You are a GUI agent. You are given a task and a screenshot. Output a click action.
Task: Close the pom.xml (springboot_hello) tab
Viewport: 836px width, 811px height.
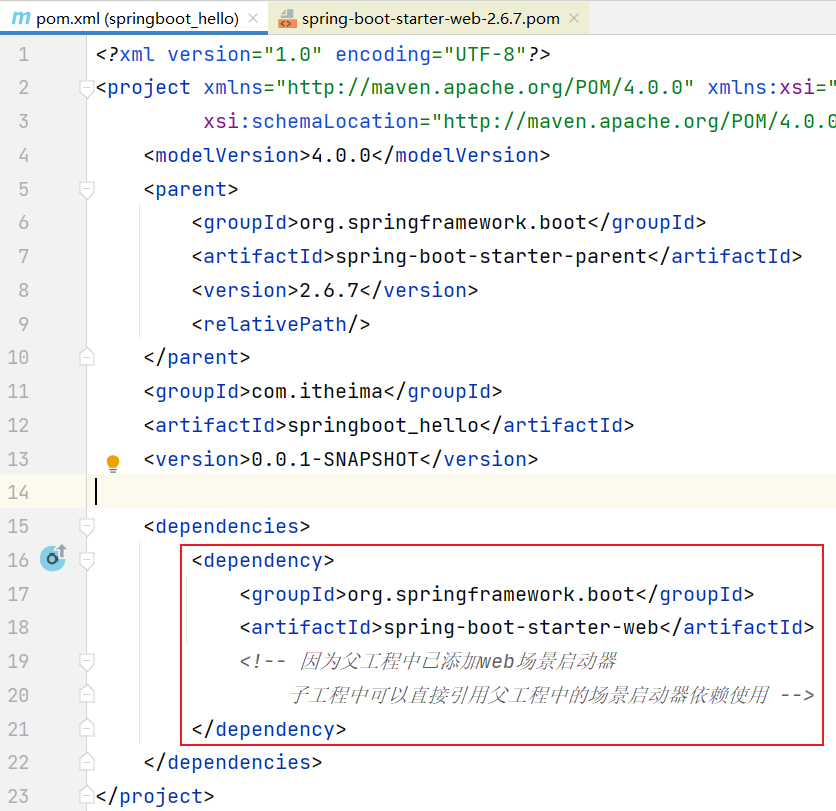[x=253, y=19]
